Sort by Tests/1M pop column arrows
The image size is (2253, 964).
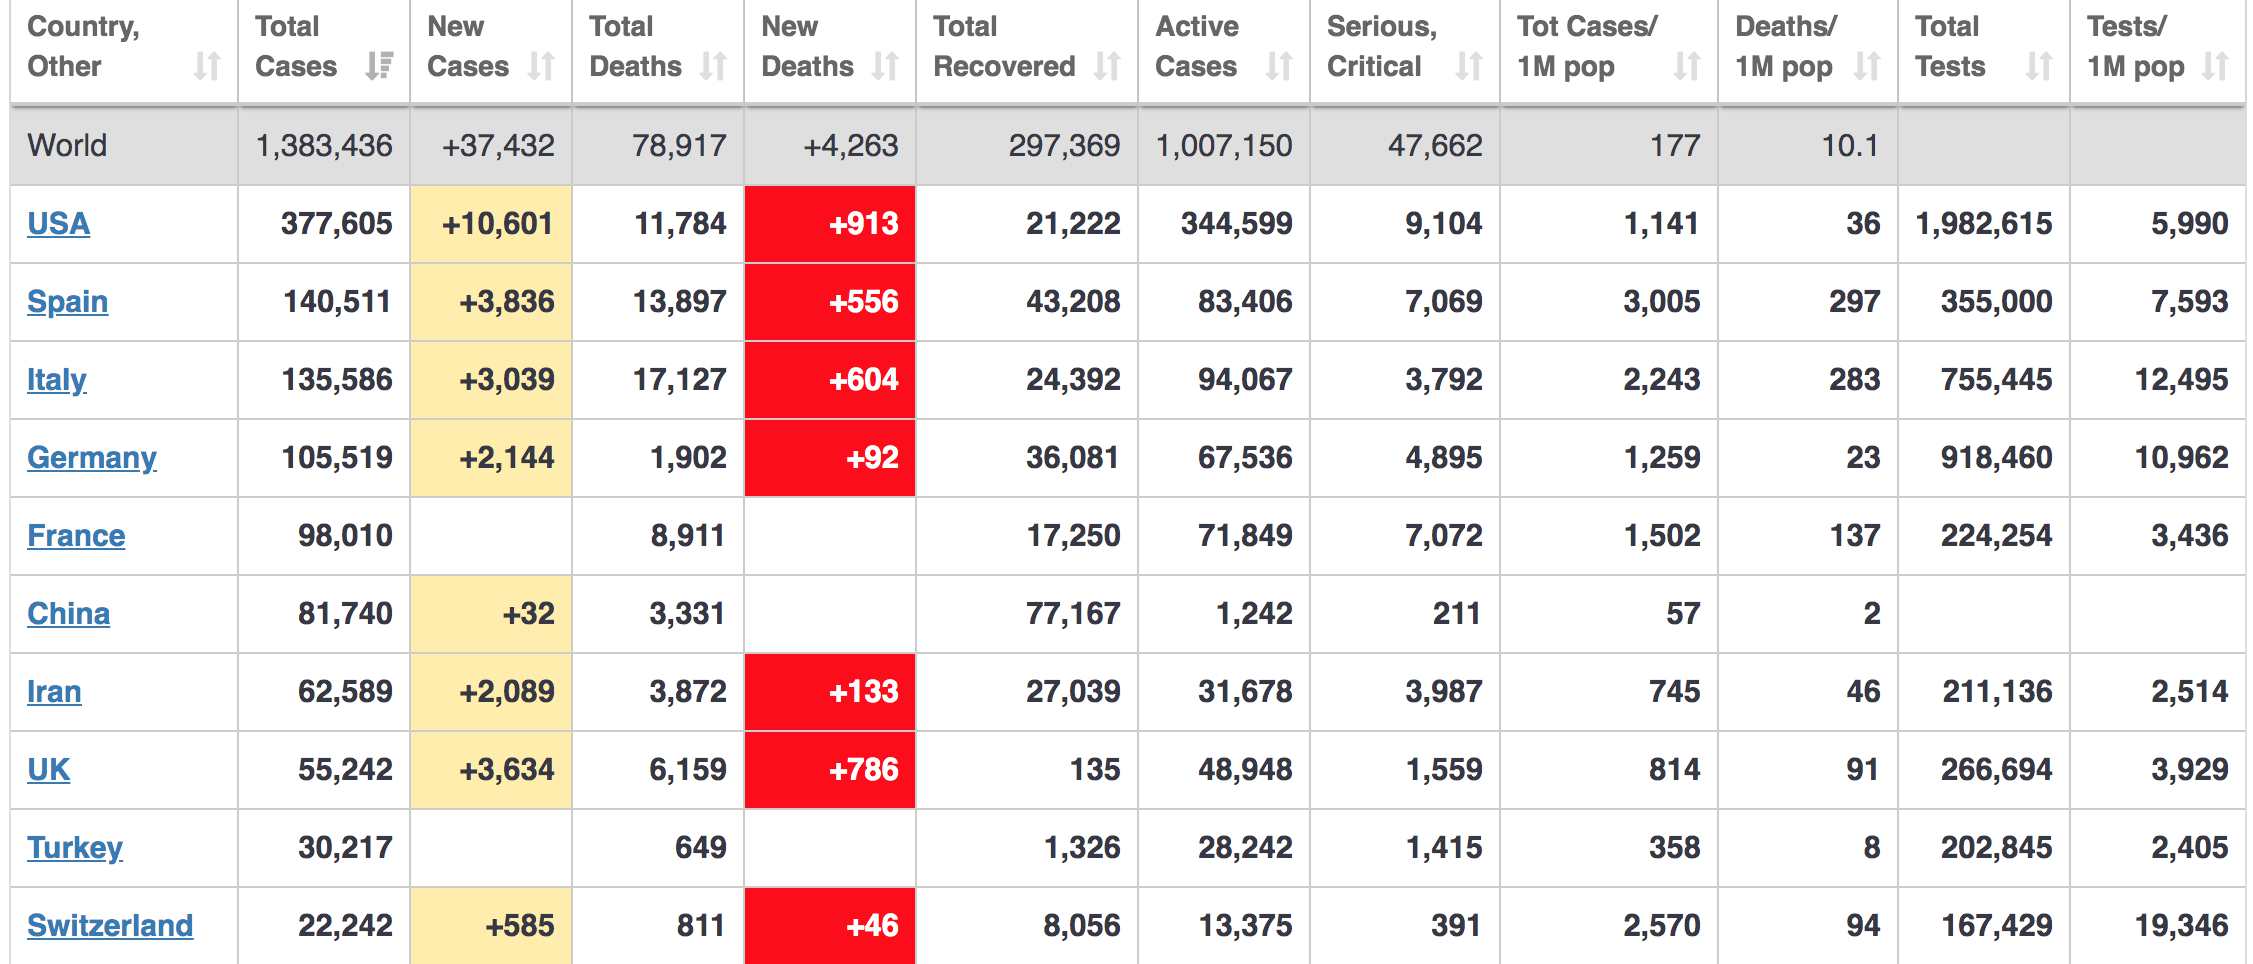(x=2215, y=66)
